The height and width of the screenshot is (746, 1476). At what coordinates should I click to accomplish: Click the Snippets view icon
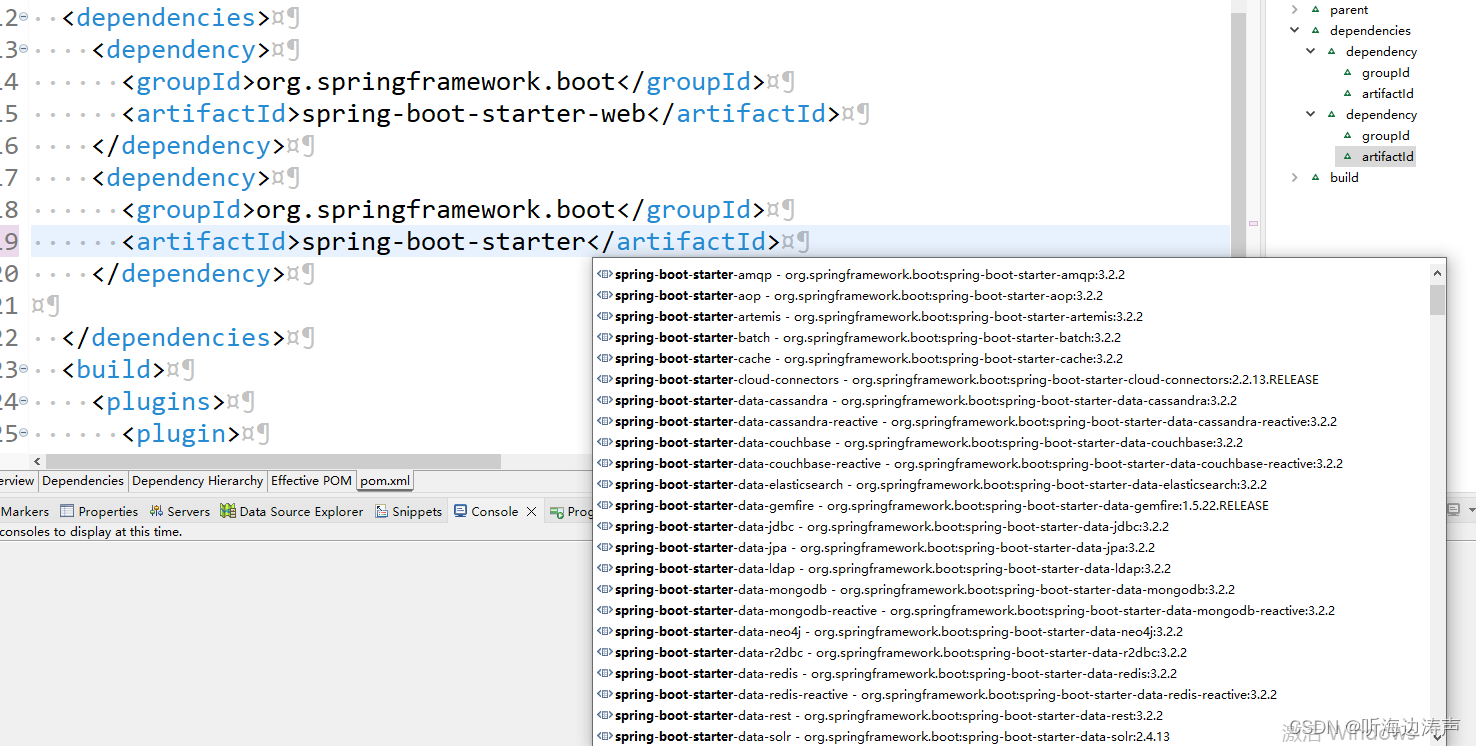point(381,511)
